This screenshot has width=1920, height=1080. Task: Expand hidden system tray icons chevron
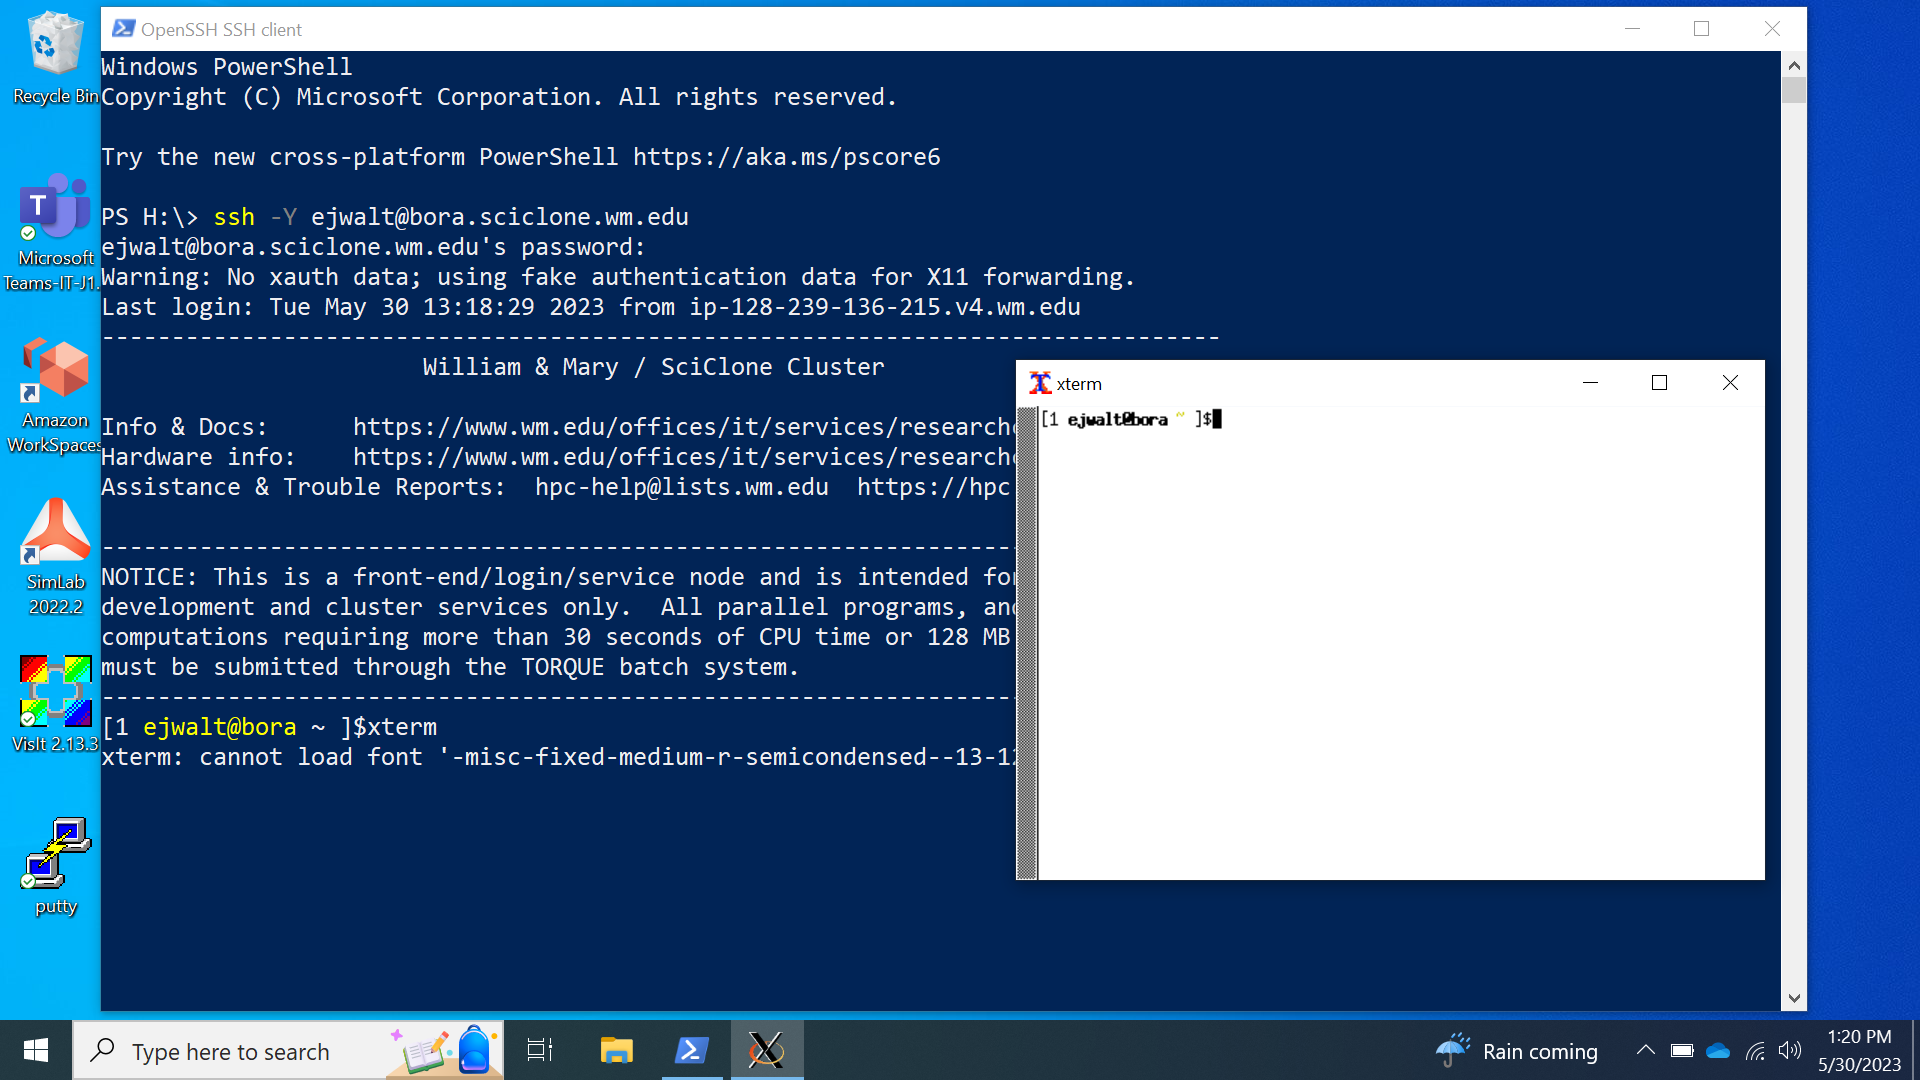point(1645,1050)
